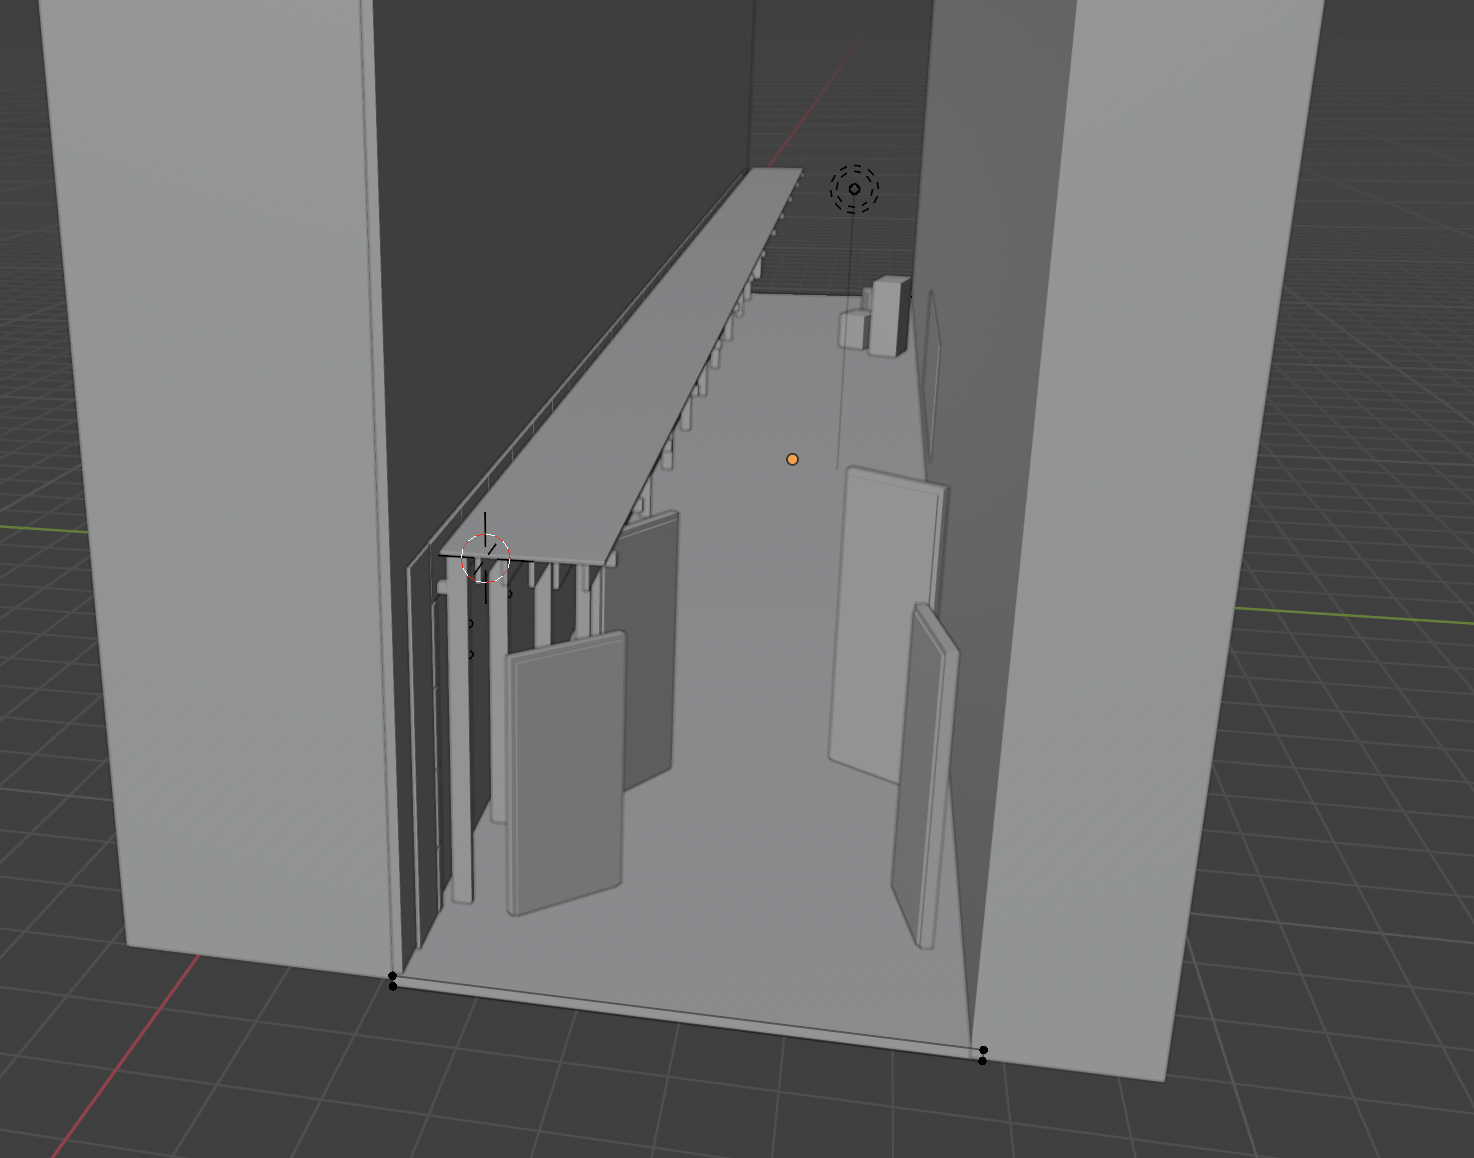
Task: Click the orange object origin dot
Action: pyautogui.click(x=792, y=459)
